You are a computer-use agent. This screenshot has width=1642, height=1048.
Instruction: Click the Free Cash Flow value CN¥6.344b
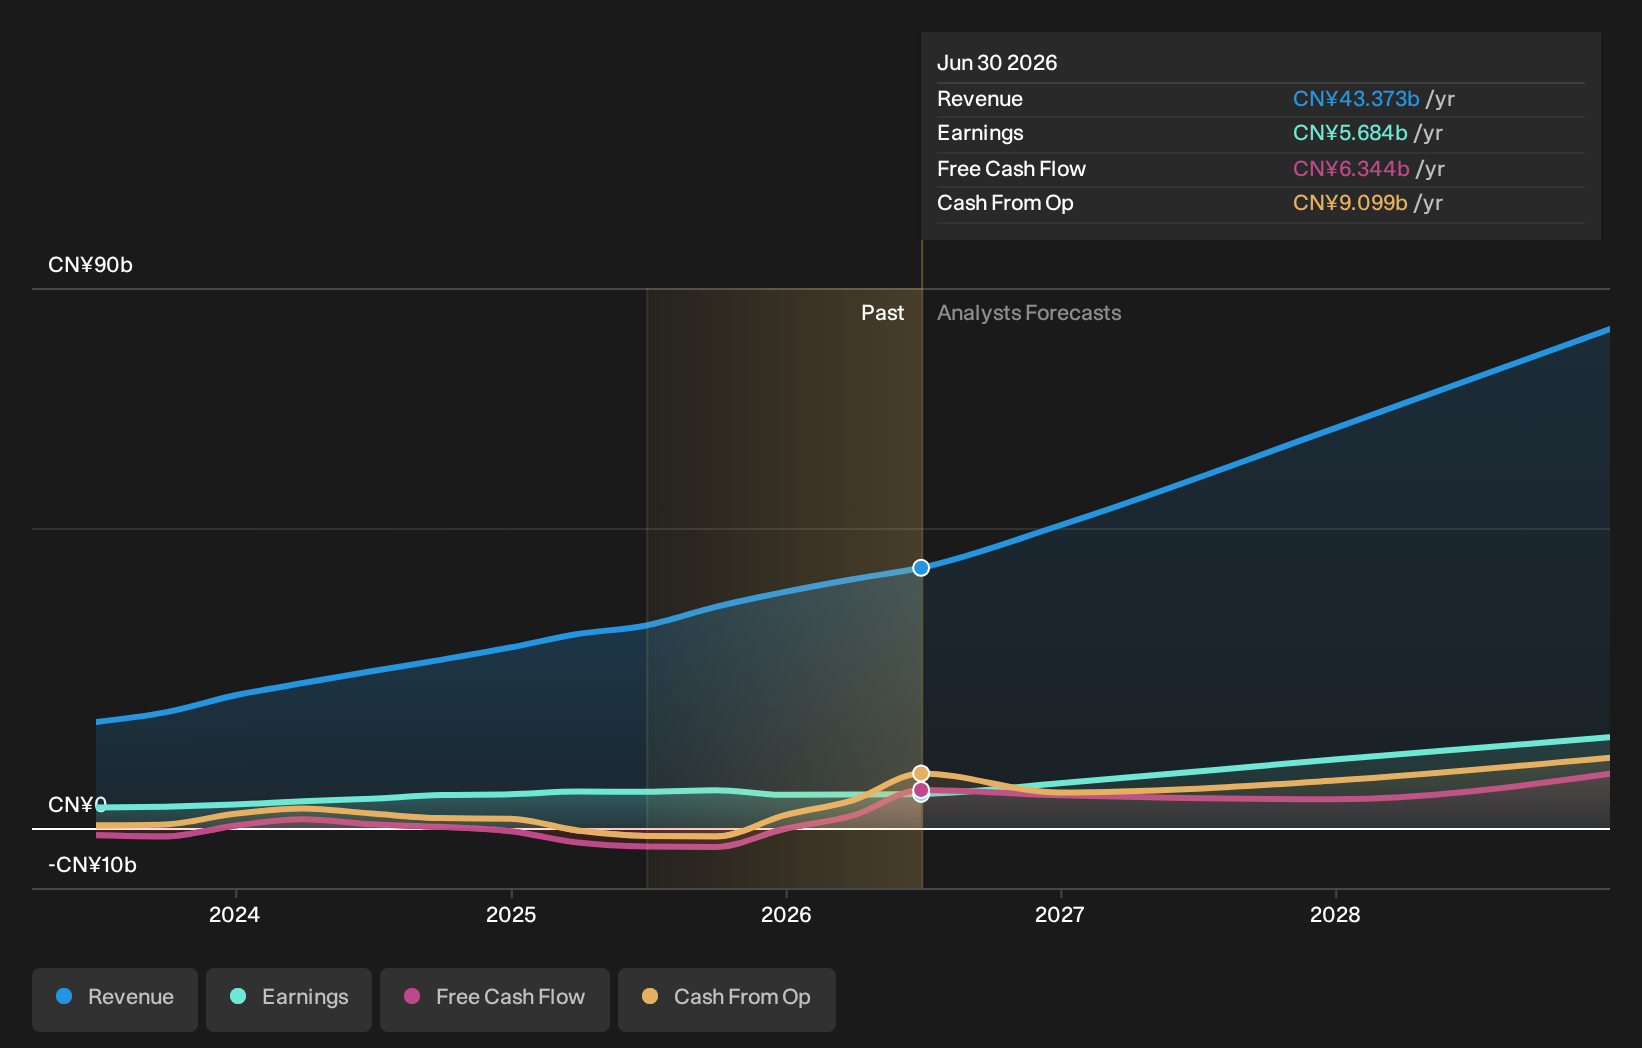(x=1351, y=169)
